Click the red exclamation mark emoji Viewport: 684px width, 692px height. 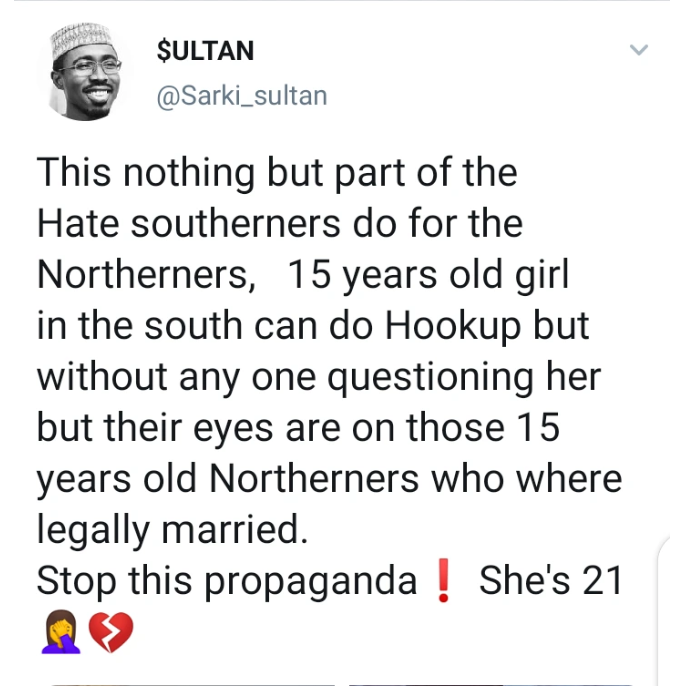click(443, 580)
